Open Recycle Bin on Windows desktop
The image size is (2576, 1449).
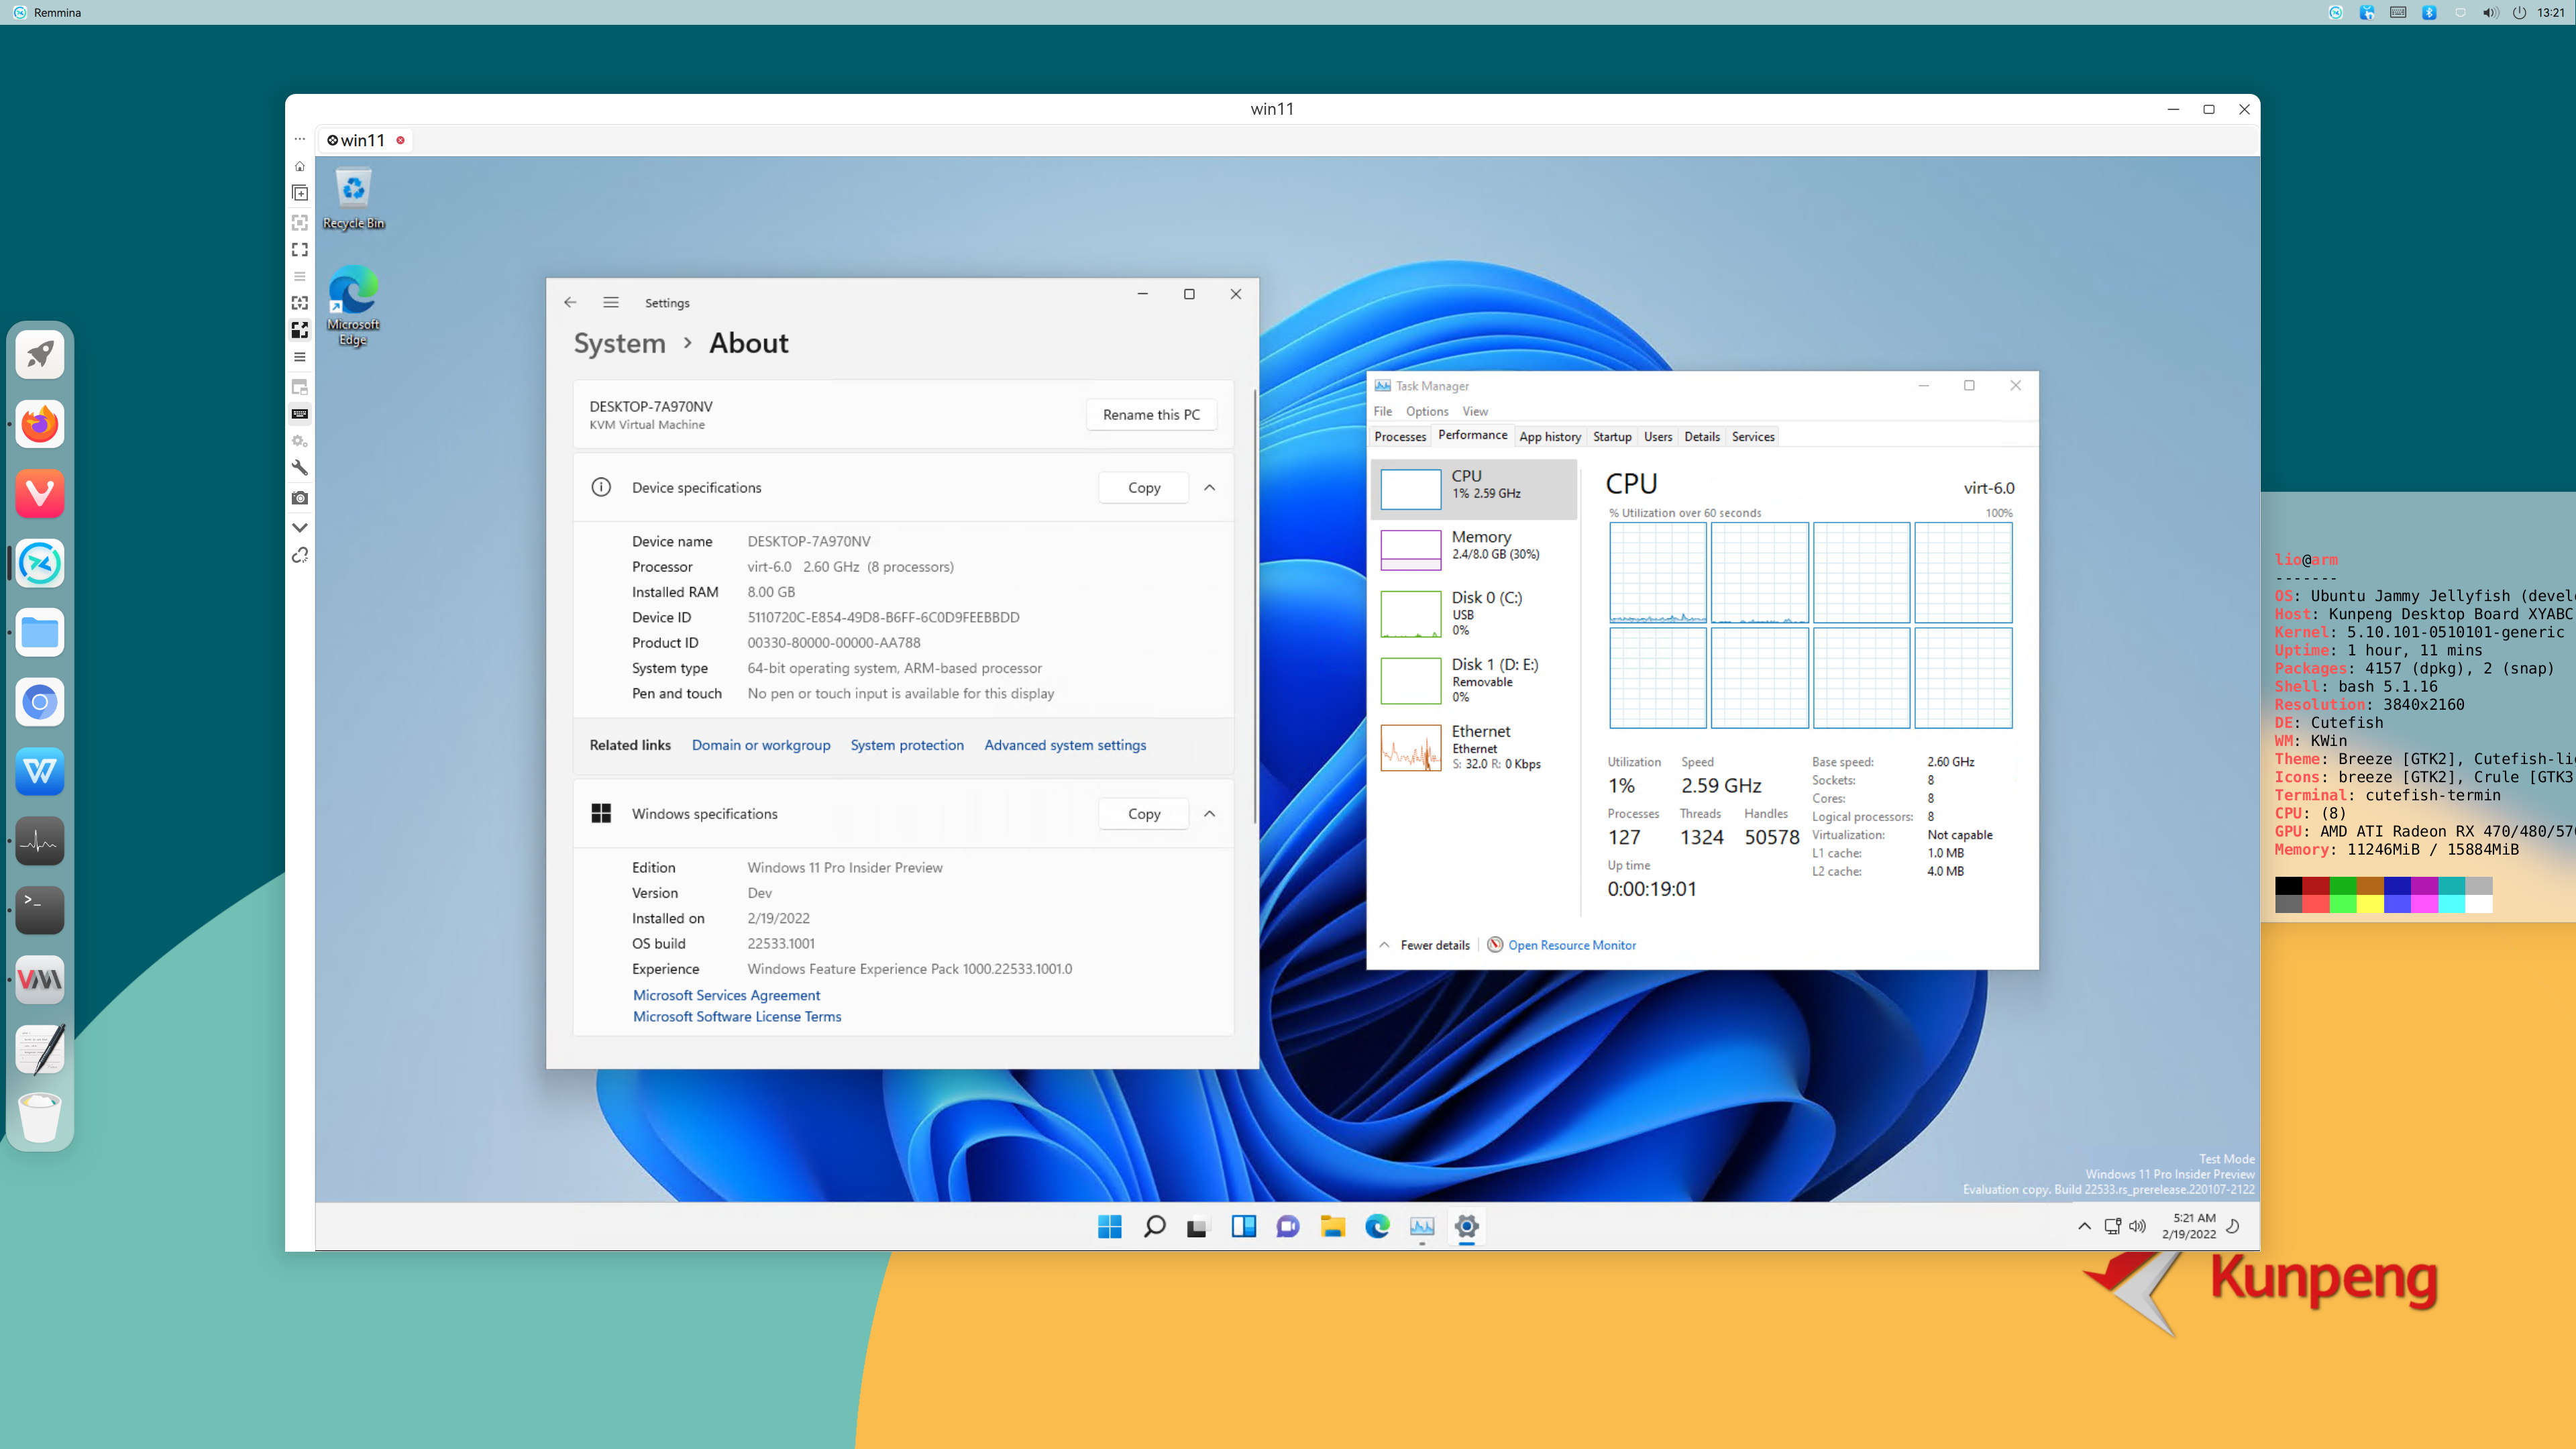(x=353, y=199)
